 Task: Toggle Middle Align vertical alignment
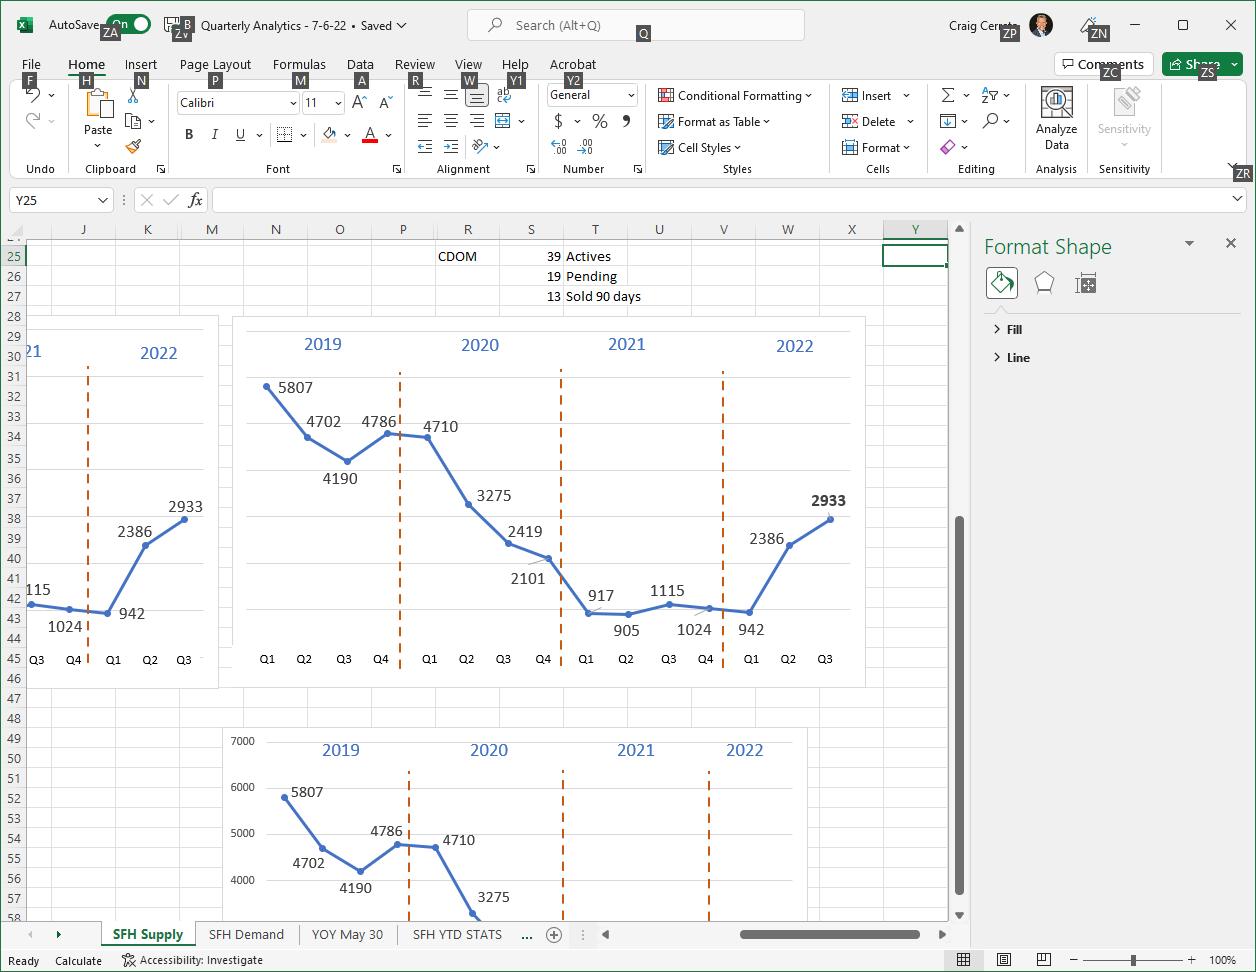[x=451, y=96]
